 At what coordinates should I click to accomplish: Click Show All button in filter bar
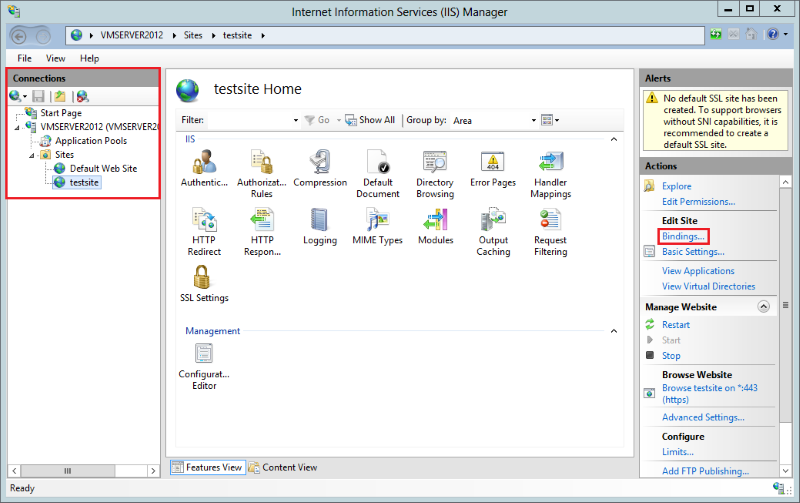click(370, 120)
